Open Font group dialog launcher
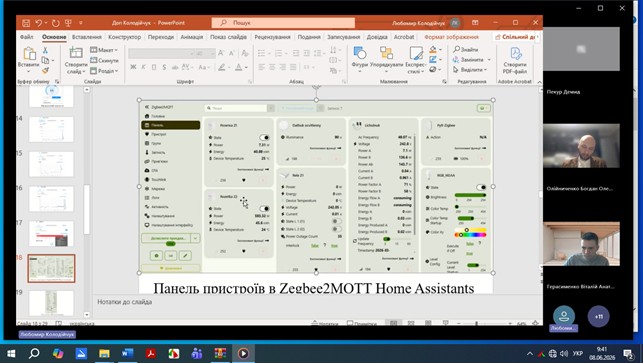The width and height of the screenshot is (643, 363). [250, 82]
